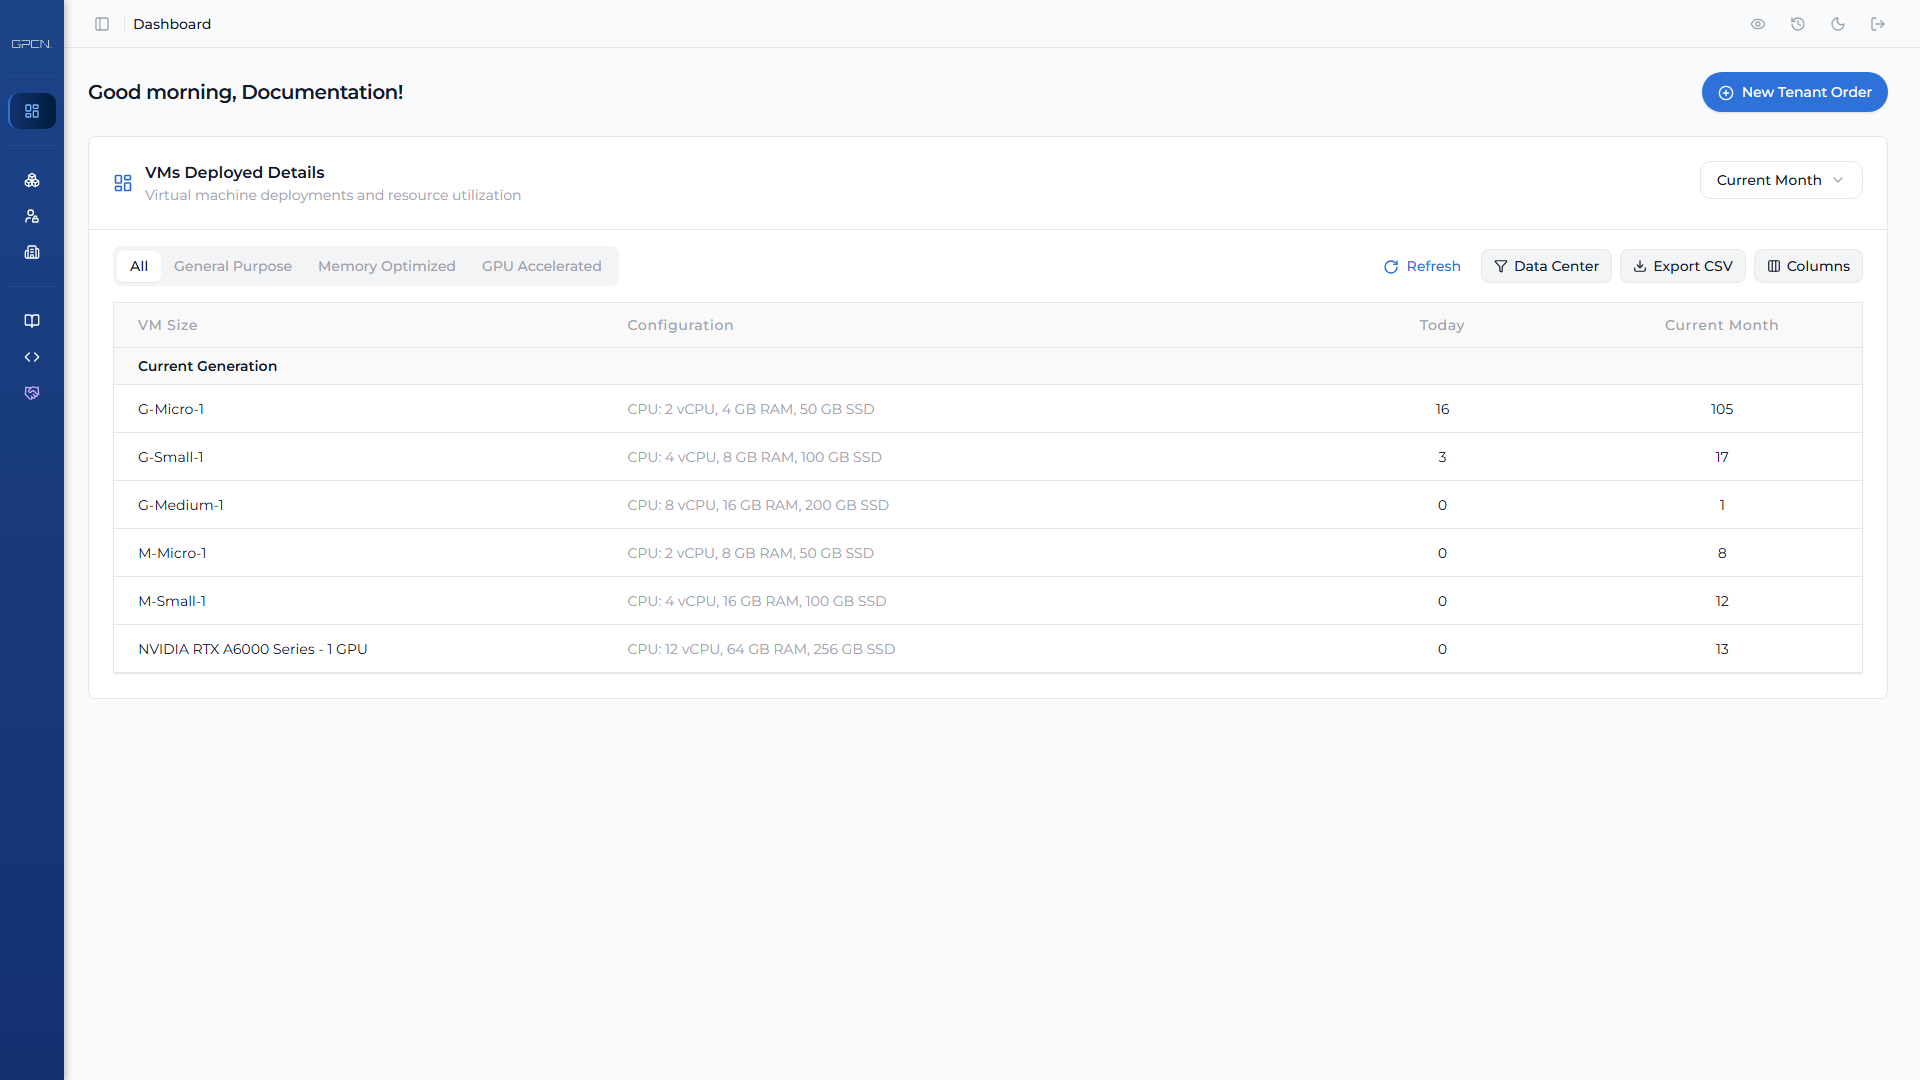The height and width of the screenshot is (1080, 1920).
Task: Select the G-Micro-1 row name
Action: coord(171,409)
